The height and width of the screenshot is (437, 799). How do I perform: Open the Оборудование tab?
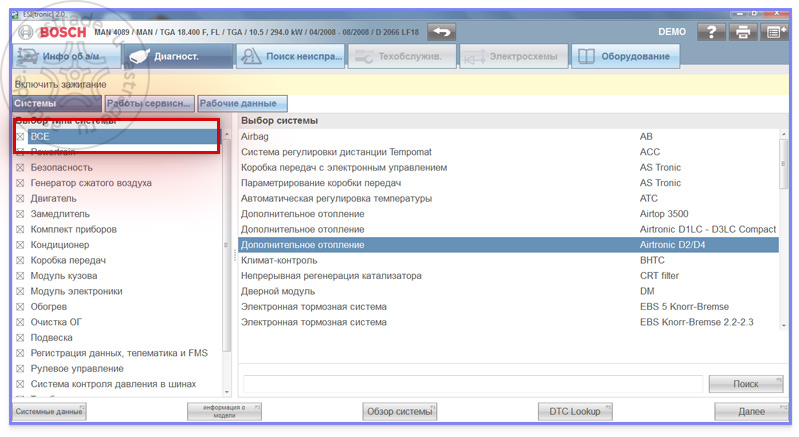coord(626,57)
